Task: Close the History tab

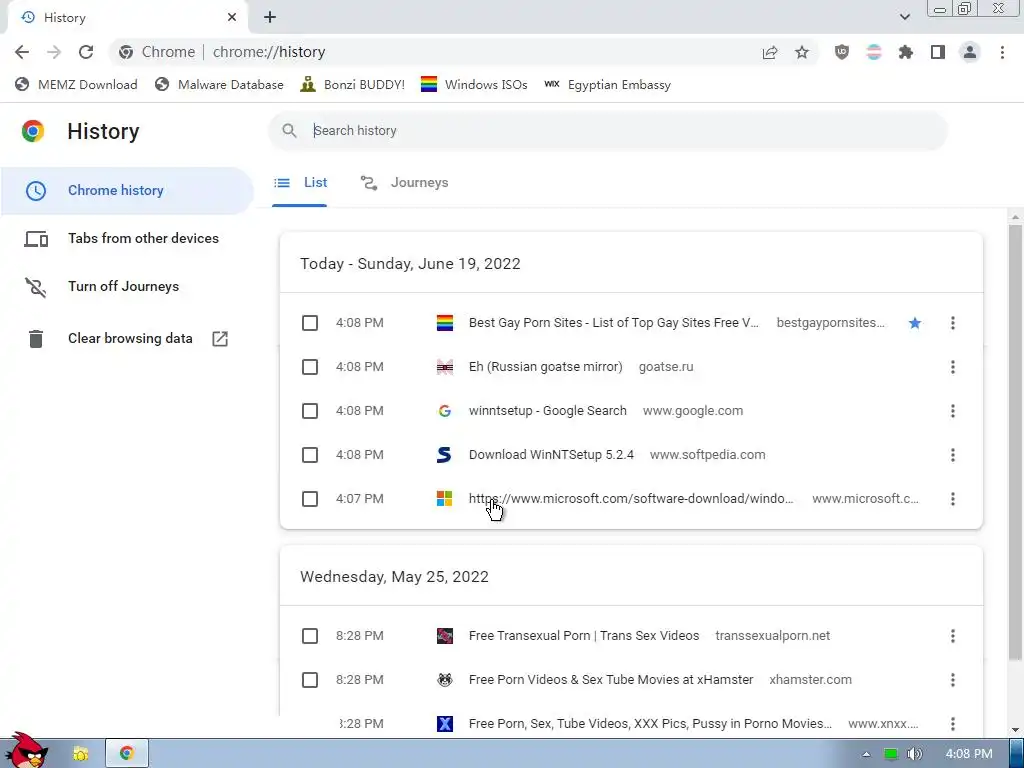Action: 232,18
